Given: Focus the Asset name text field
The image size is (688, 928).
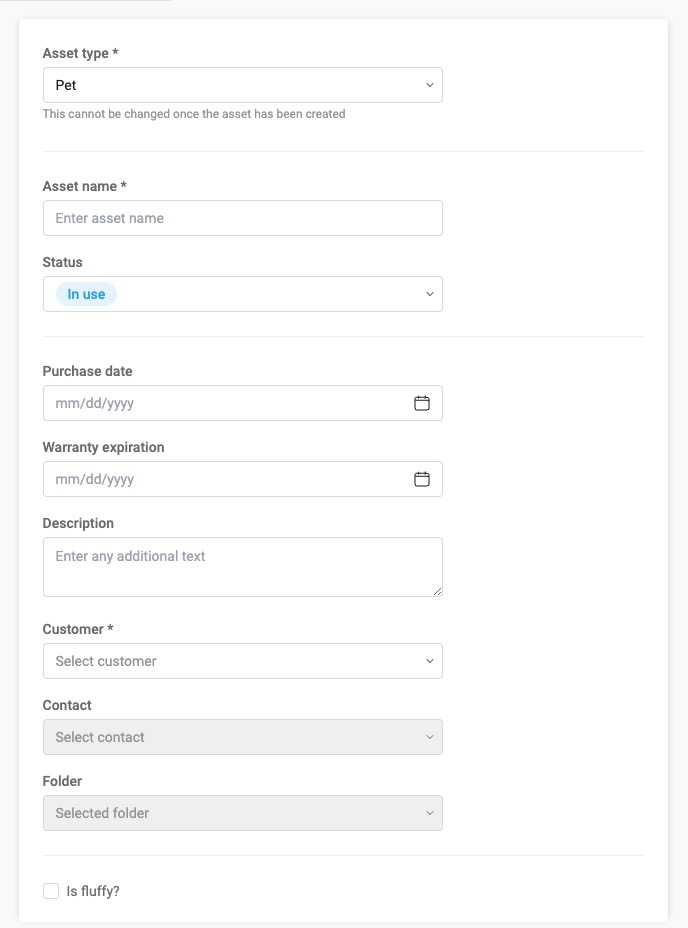Looking at the screenshot, I should [x=243, y=218].
